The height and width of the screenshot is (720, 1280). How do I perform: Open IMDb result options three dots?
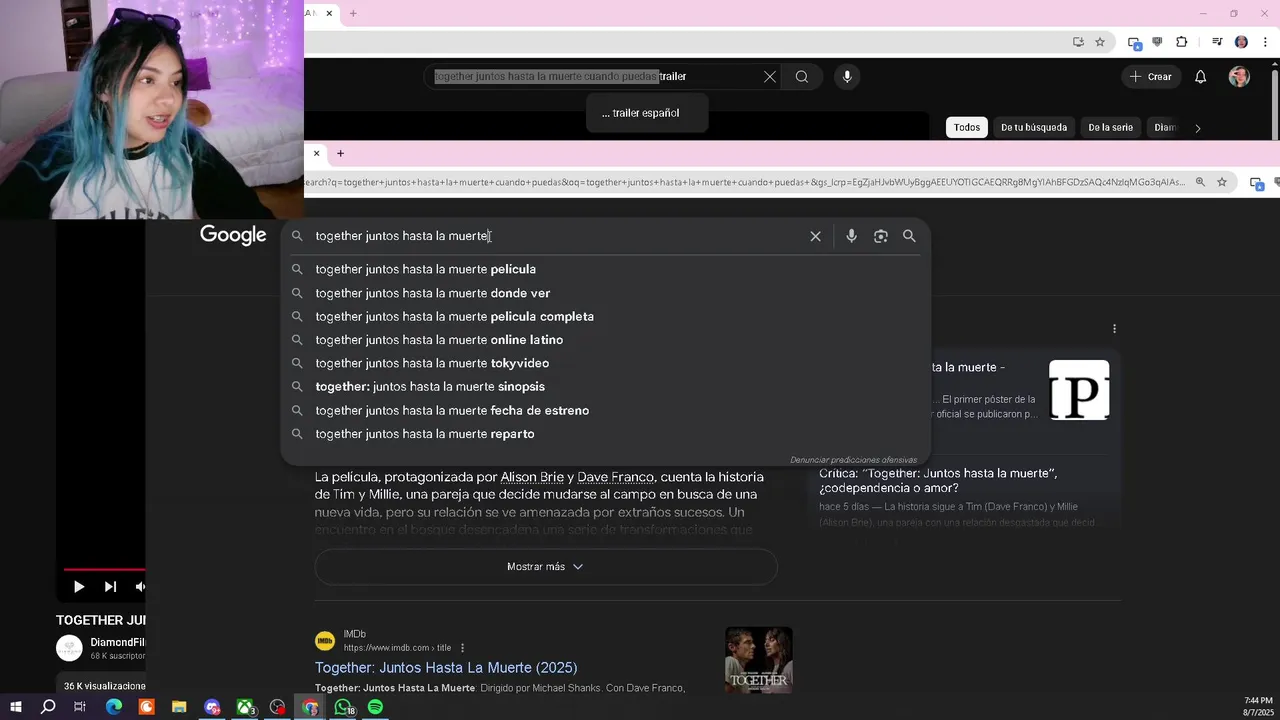[x=462, y=648]
